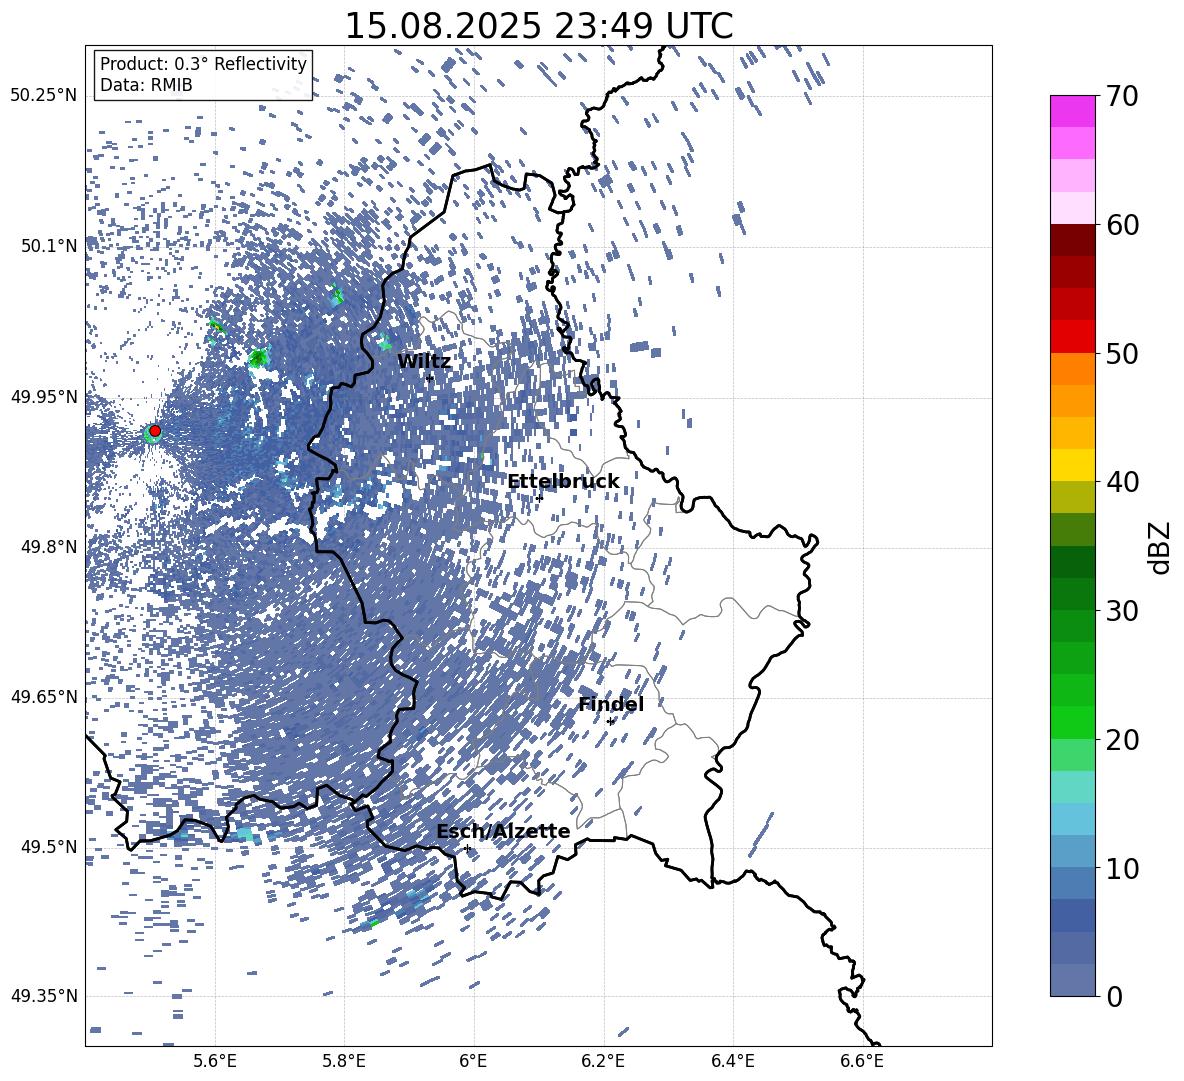The image size is (1184, 1081).
Task: Pick the light blue swatch just above 10
Action: [1072, 851]
